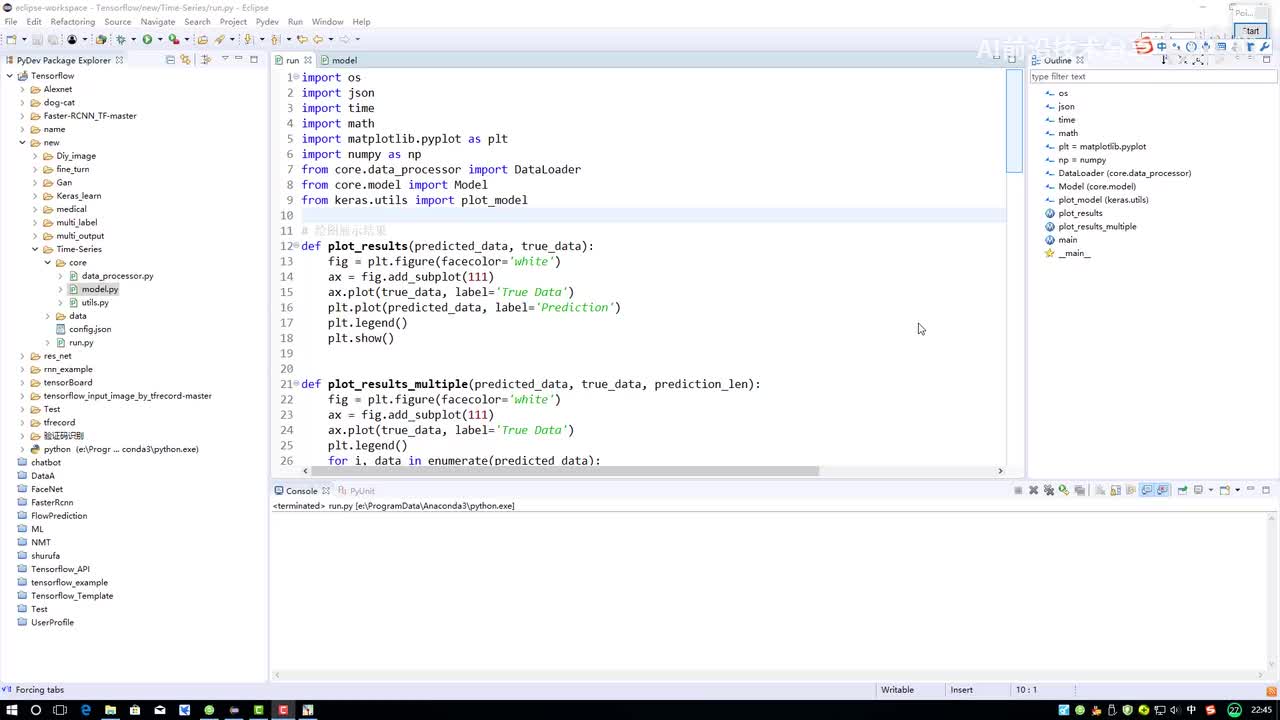Expand the data_processor.py tree node
The image size is (1280, 720).
[61, 276]
